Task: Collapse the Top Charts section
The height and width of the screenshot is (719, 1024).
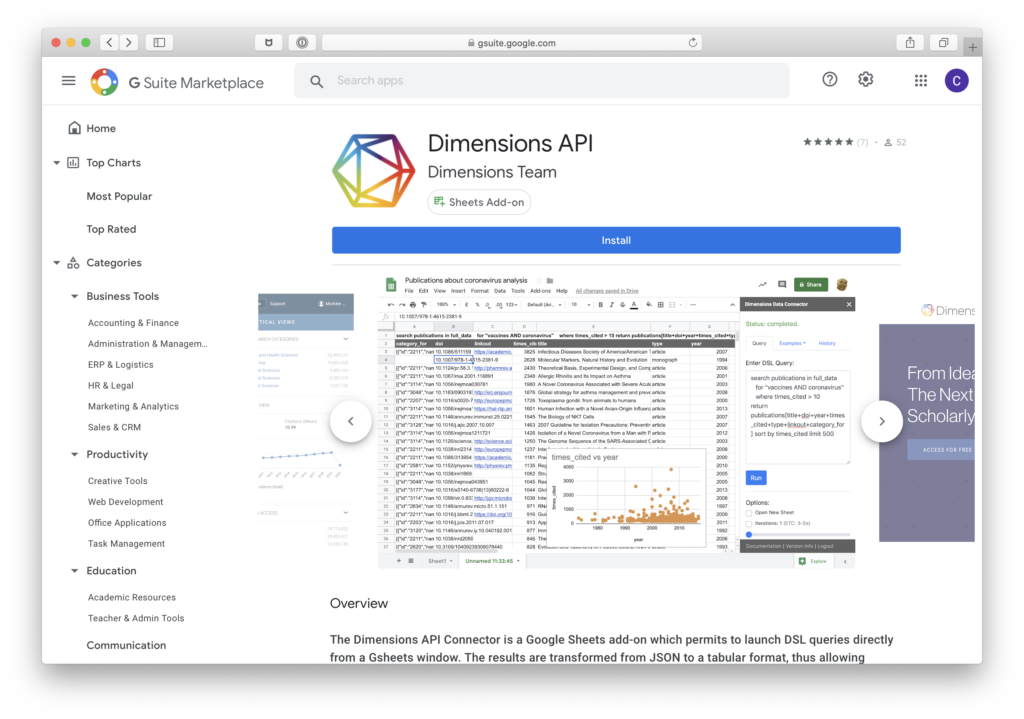Action: tap(56, 163)
